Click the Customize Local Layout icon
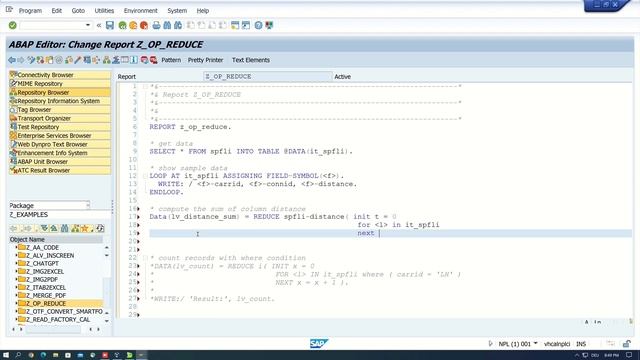Screen dimensions: 640x360 point(269,25)
